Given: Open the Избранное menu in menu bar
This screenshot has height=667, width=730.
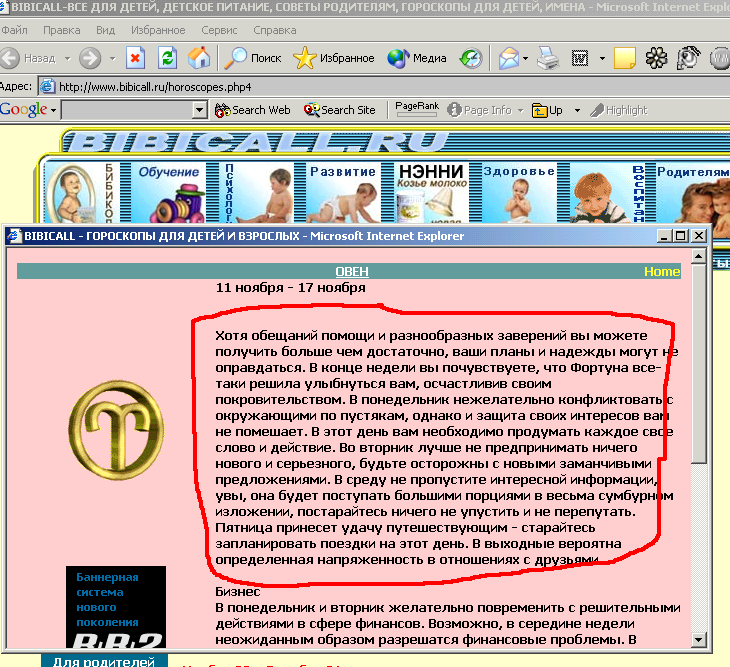Looking at the screenshot, I should coord(158,30).
